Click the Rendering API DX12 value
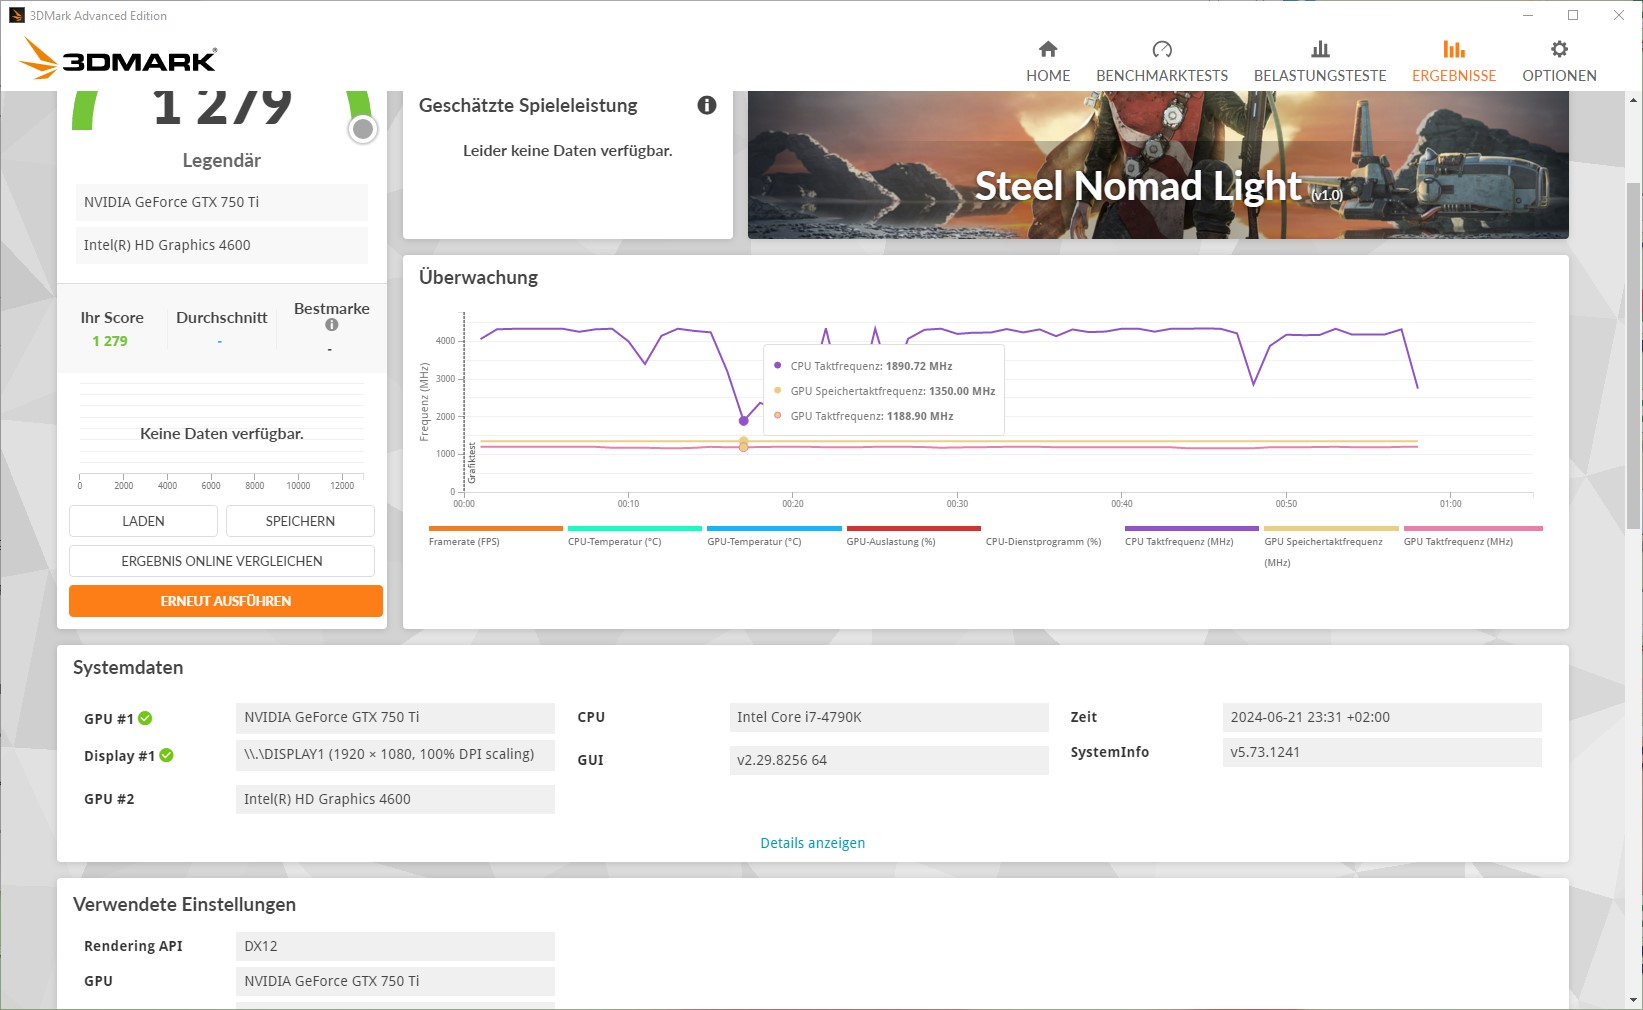The width and height of the screenshot is (1643, 1010). pos(395,946)
